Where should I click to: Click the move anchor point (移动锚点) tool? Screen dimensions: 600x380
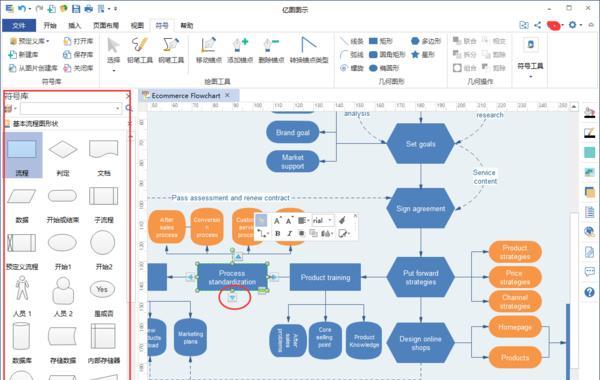(209, 50)
